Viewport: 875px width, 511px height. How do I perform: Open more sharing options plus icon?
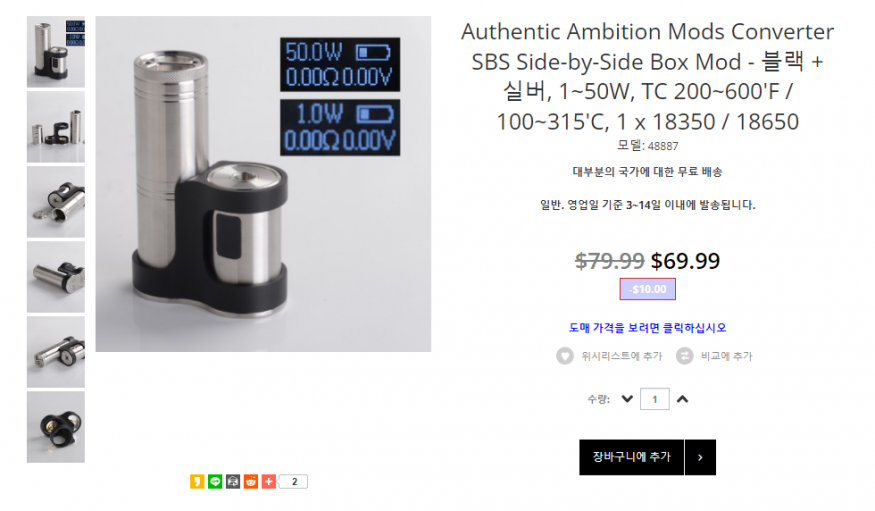point(268,481)
